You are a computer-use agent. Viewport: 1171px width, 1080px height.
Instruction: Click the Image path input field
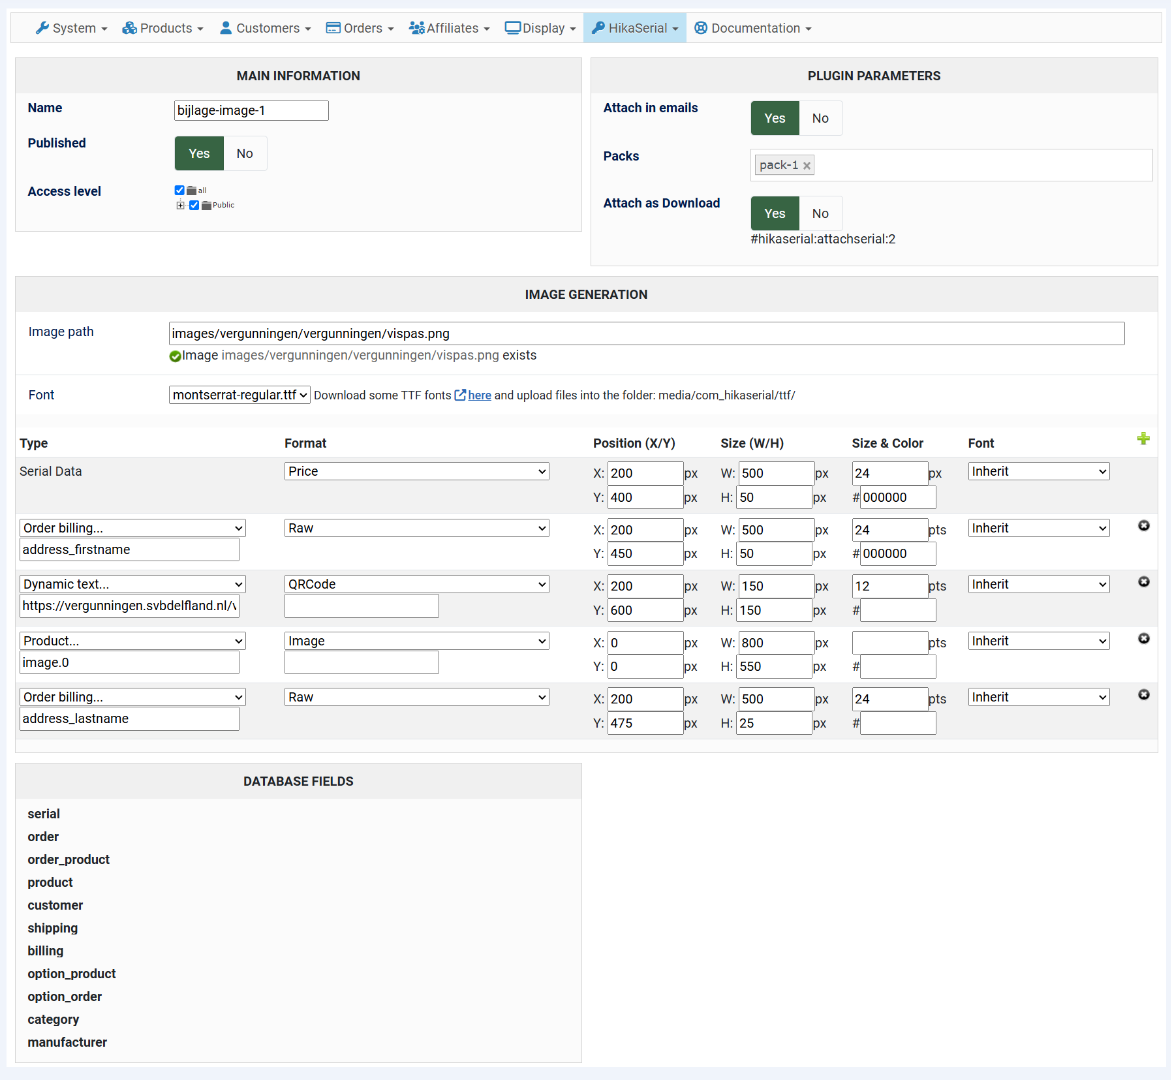click(646, 334)
